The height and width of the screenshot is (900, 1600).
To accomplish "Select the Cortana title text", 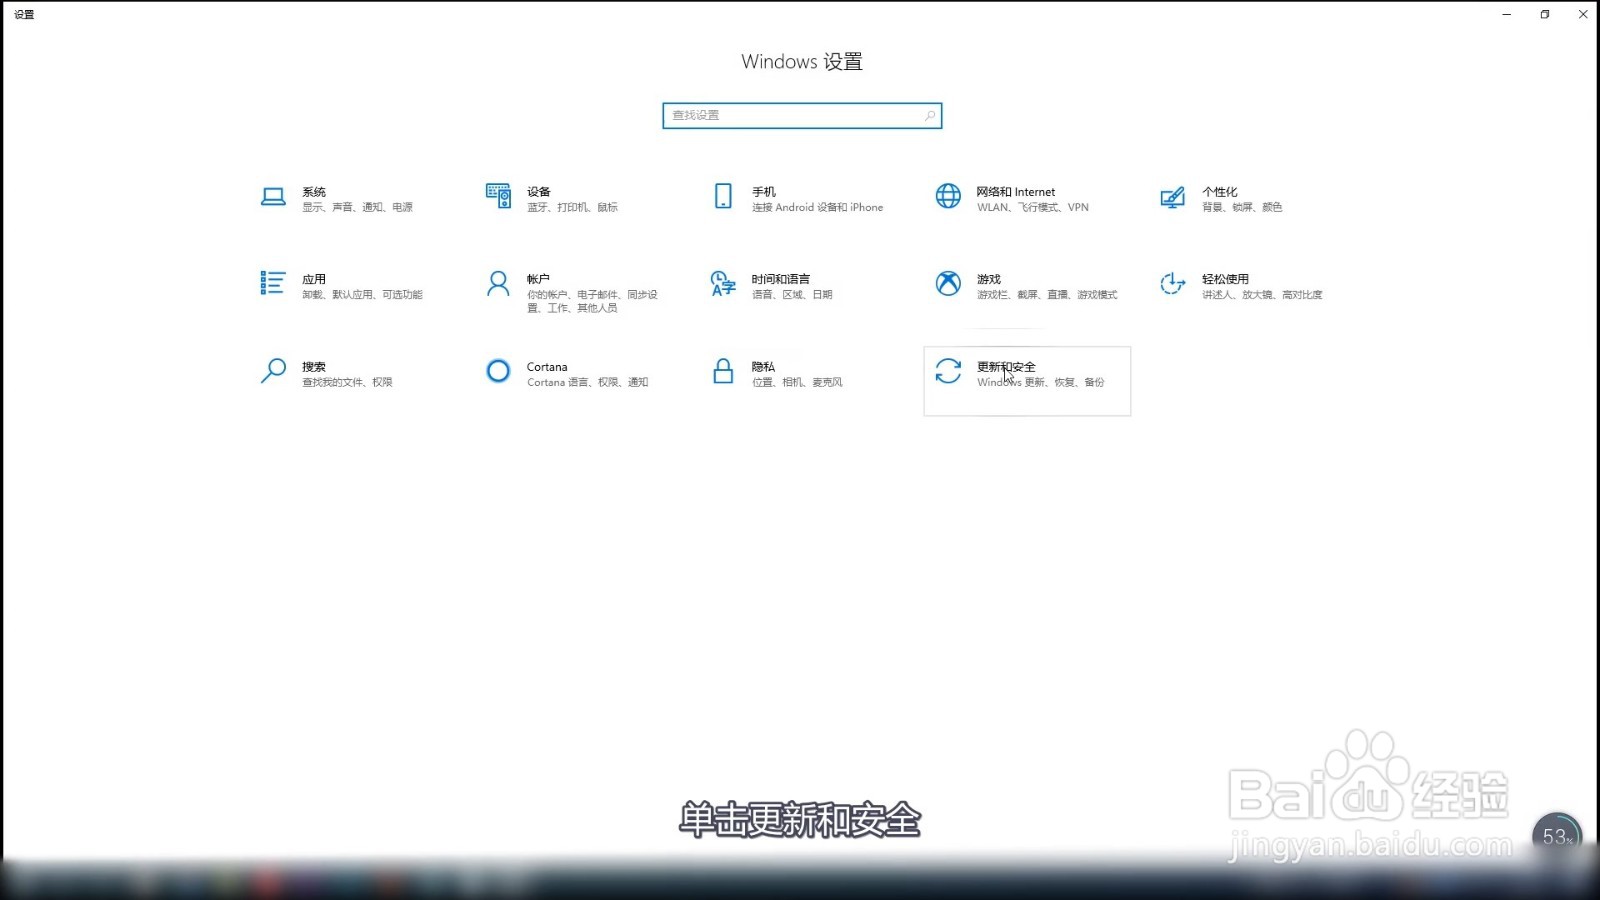I will [x=547, y=367].
